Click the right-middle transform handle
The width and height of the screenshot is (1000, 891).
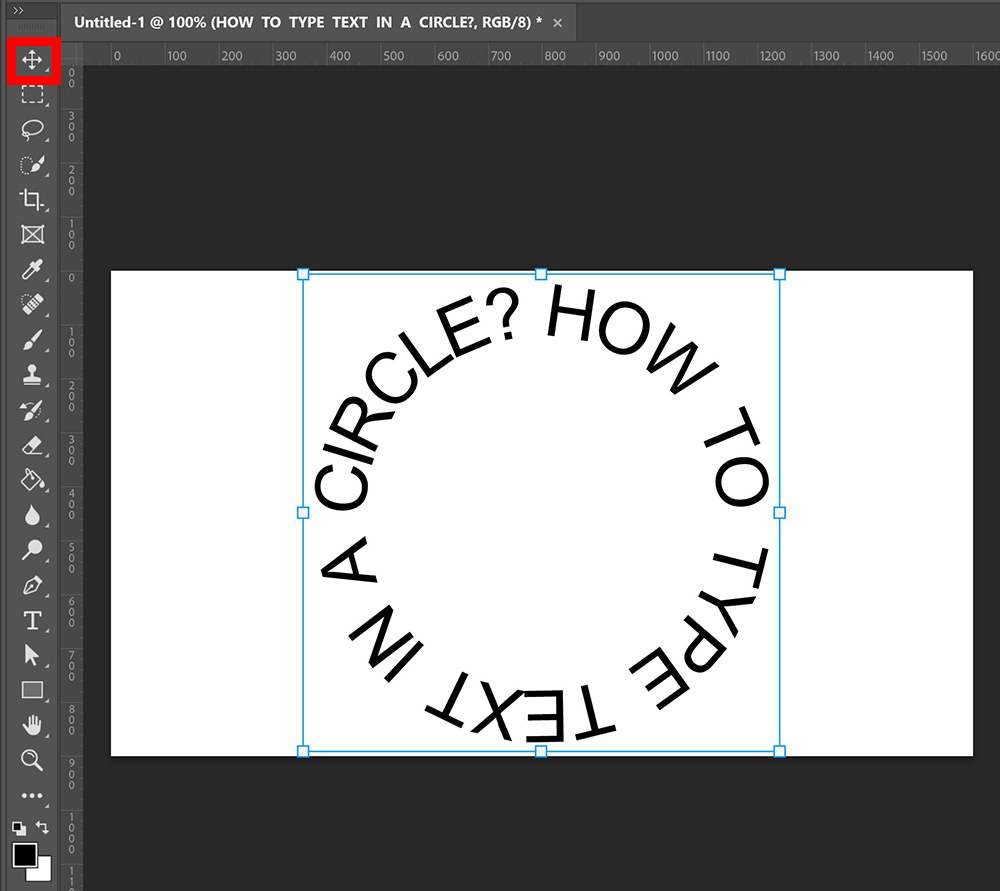coord(779,513)
